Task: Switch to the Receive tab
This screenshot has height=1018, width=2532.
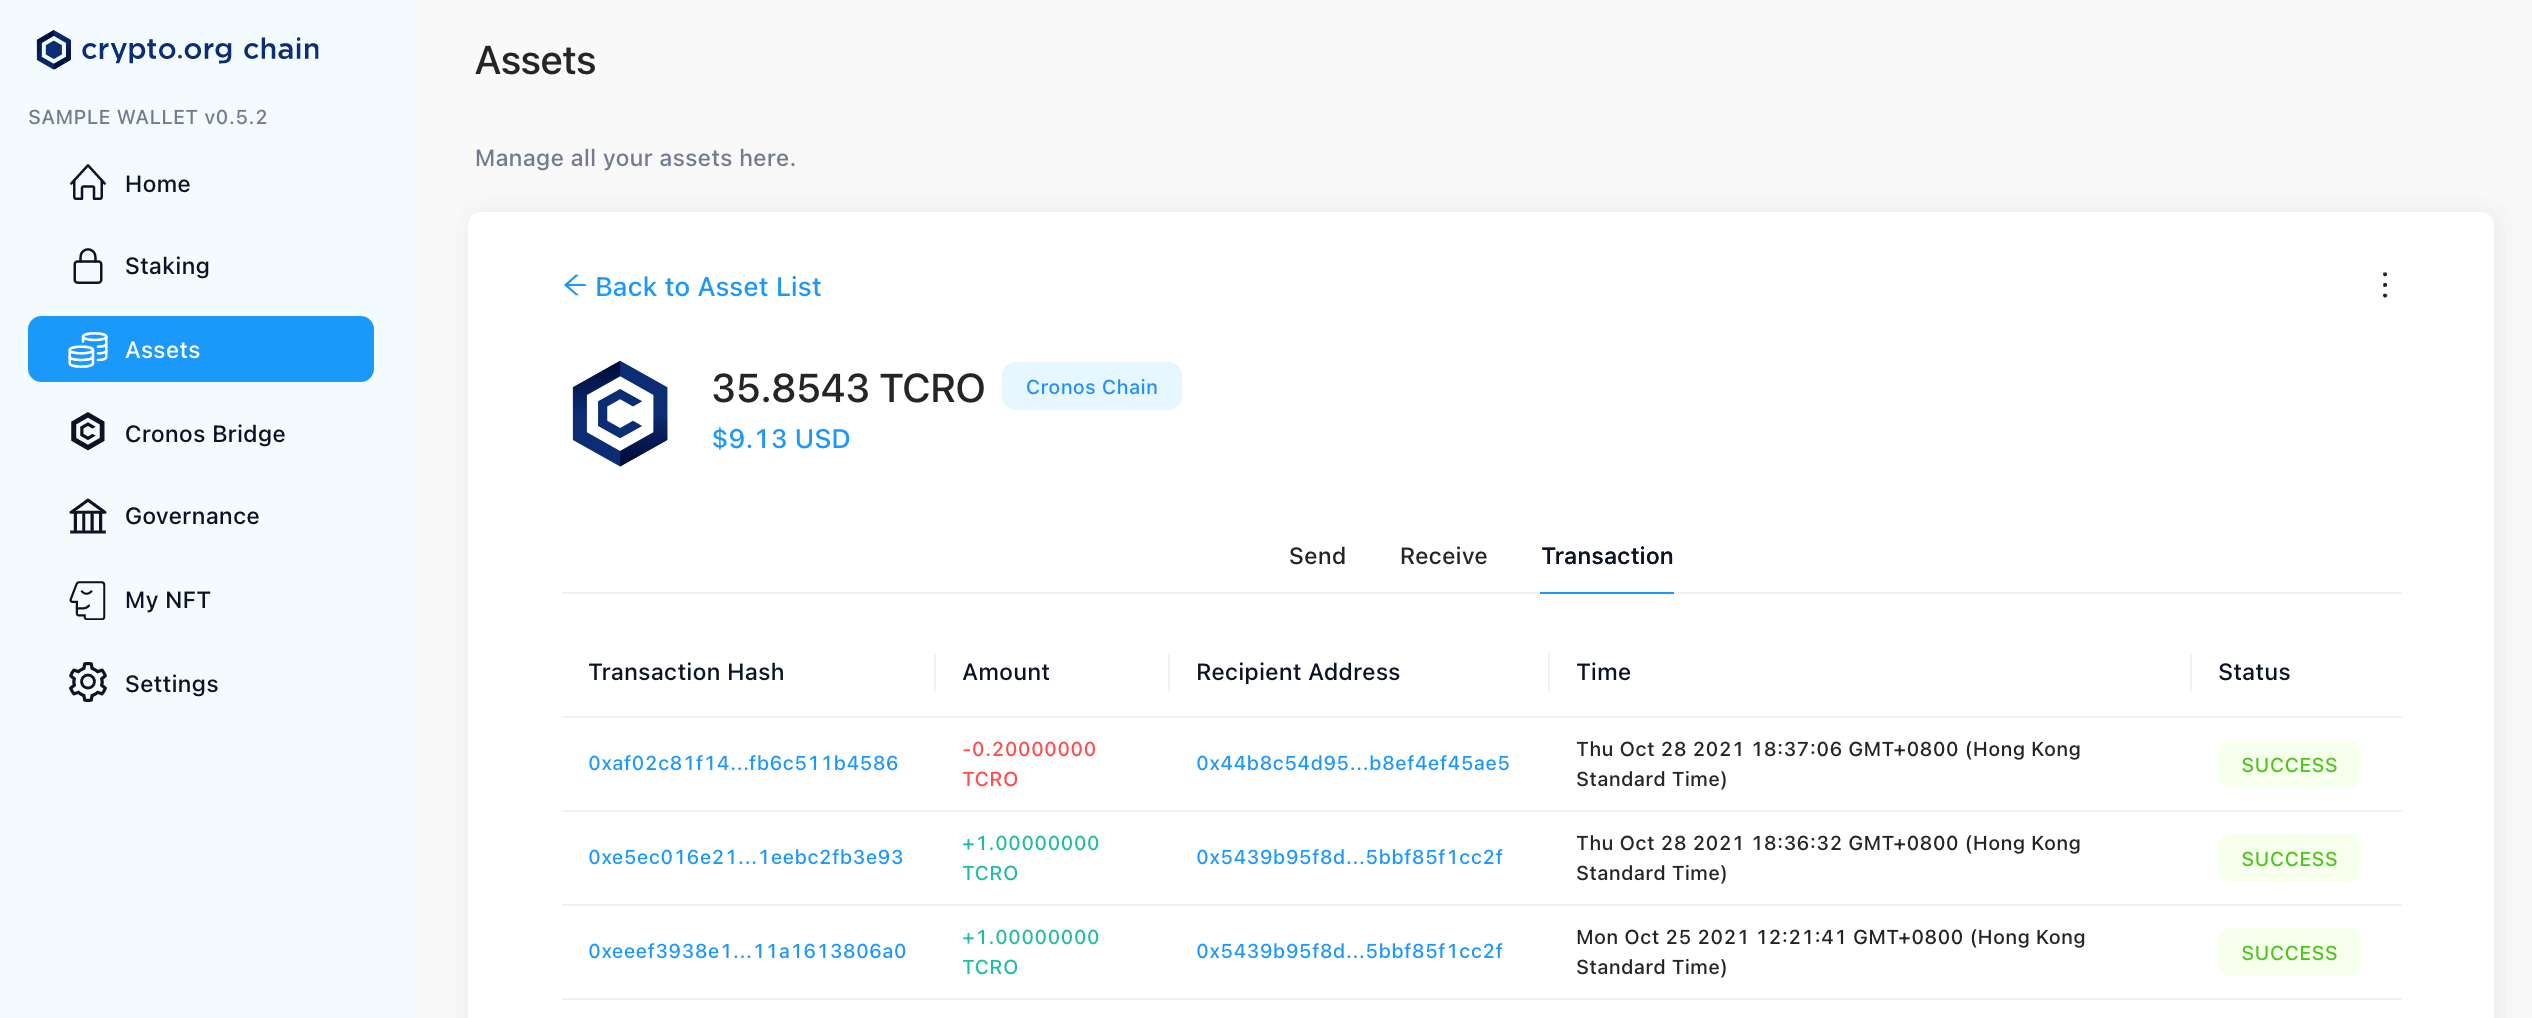Action: pos(1443,556)
